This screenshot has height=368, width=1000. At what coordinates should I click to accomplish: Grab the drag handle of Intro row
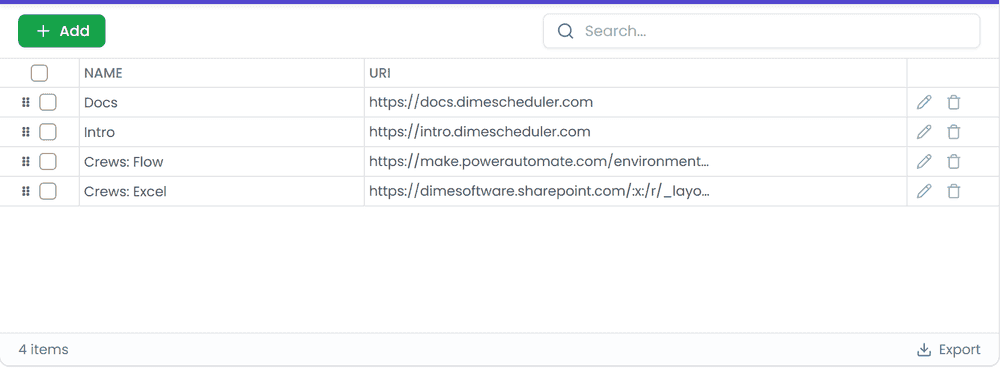[26, 132]
